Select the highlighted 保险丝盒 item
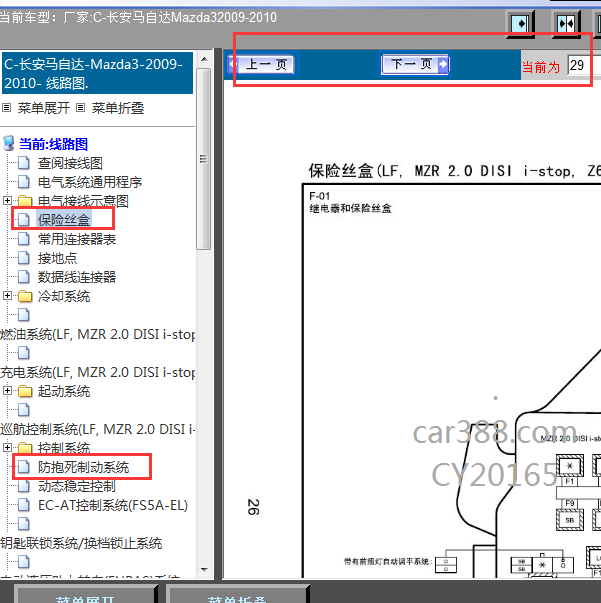The image size is (601, 603). 64,220
